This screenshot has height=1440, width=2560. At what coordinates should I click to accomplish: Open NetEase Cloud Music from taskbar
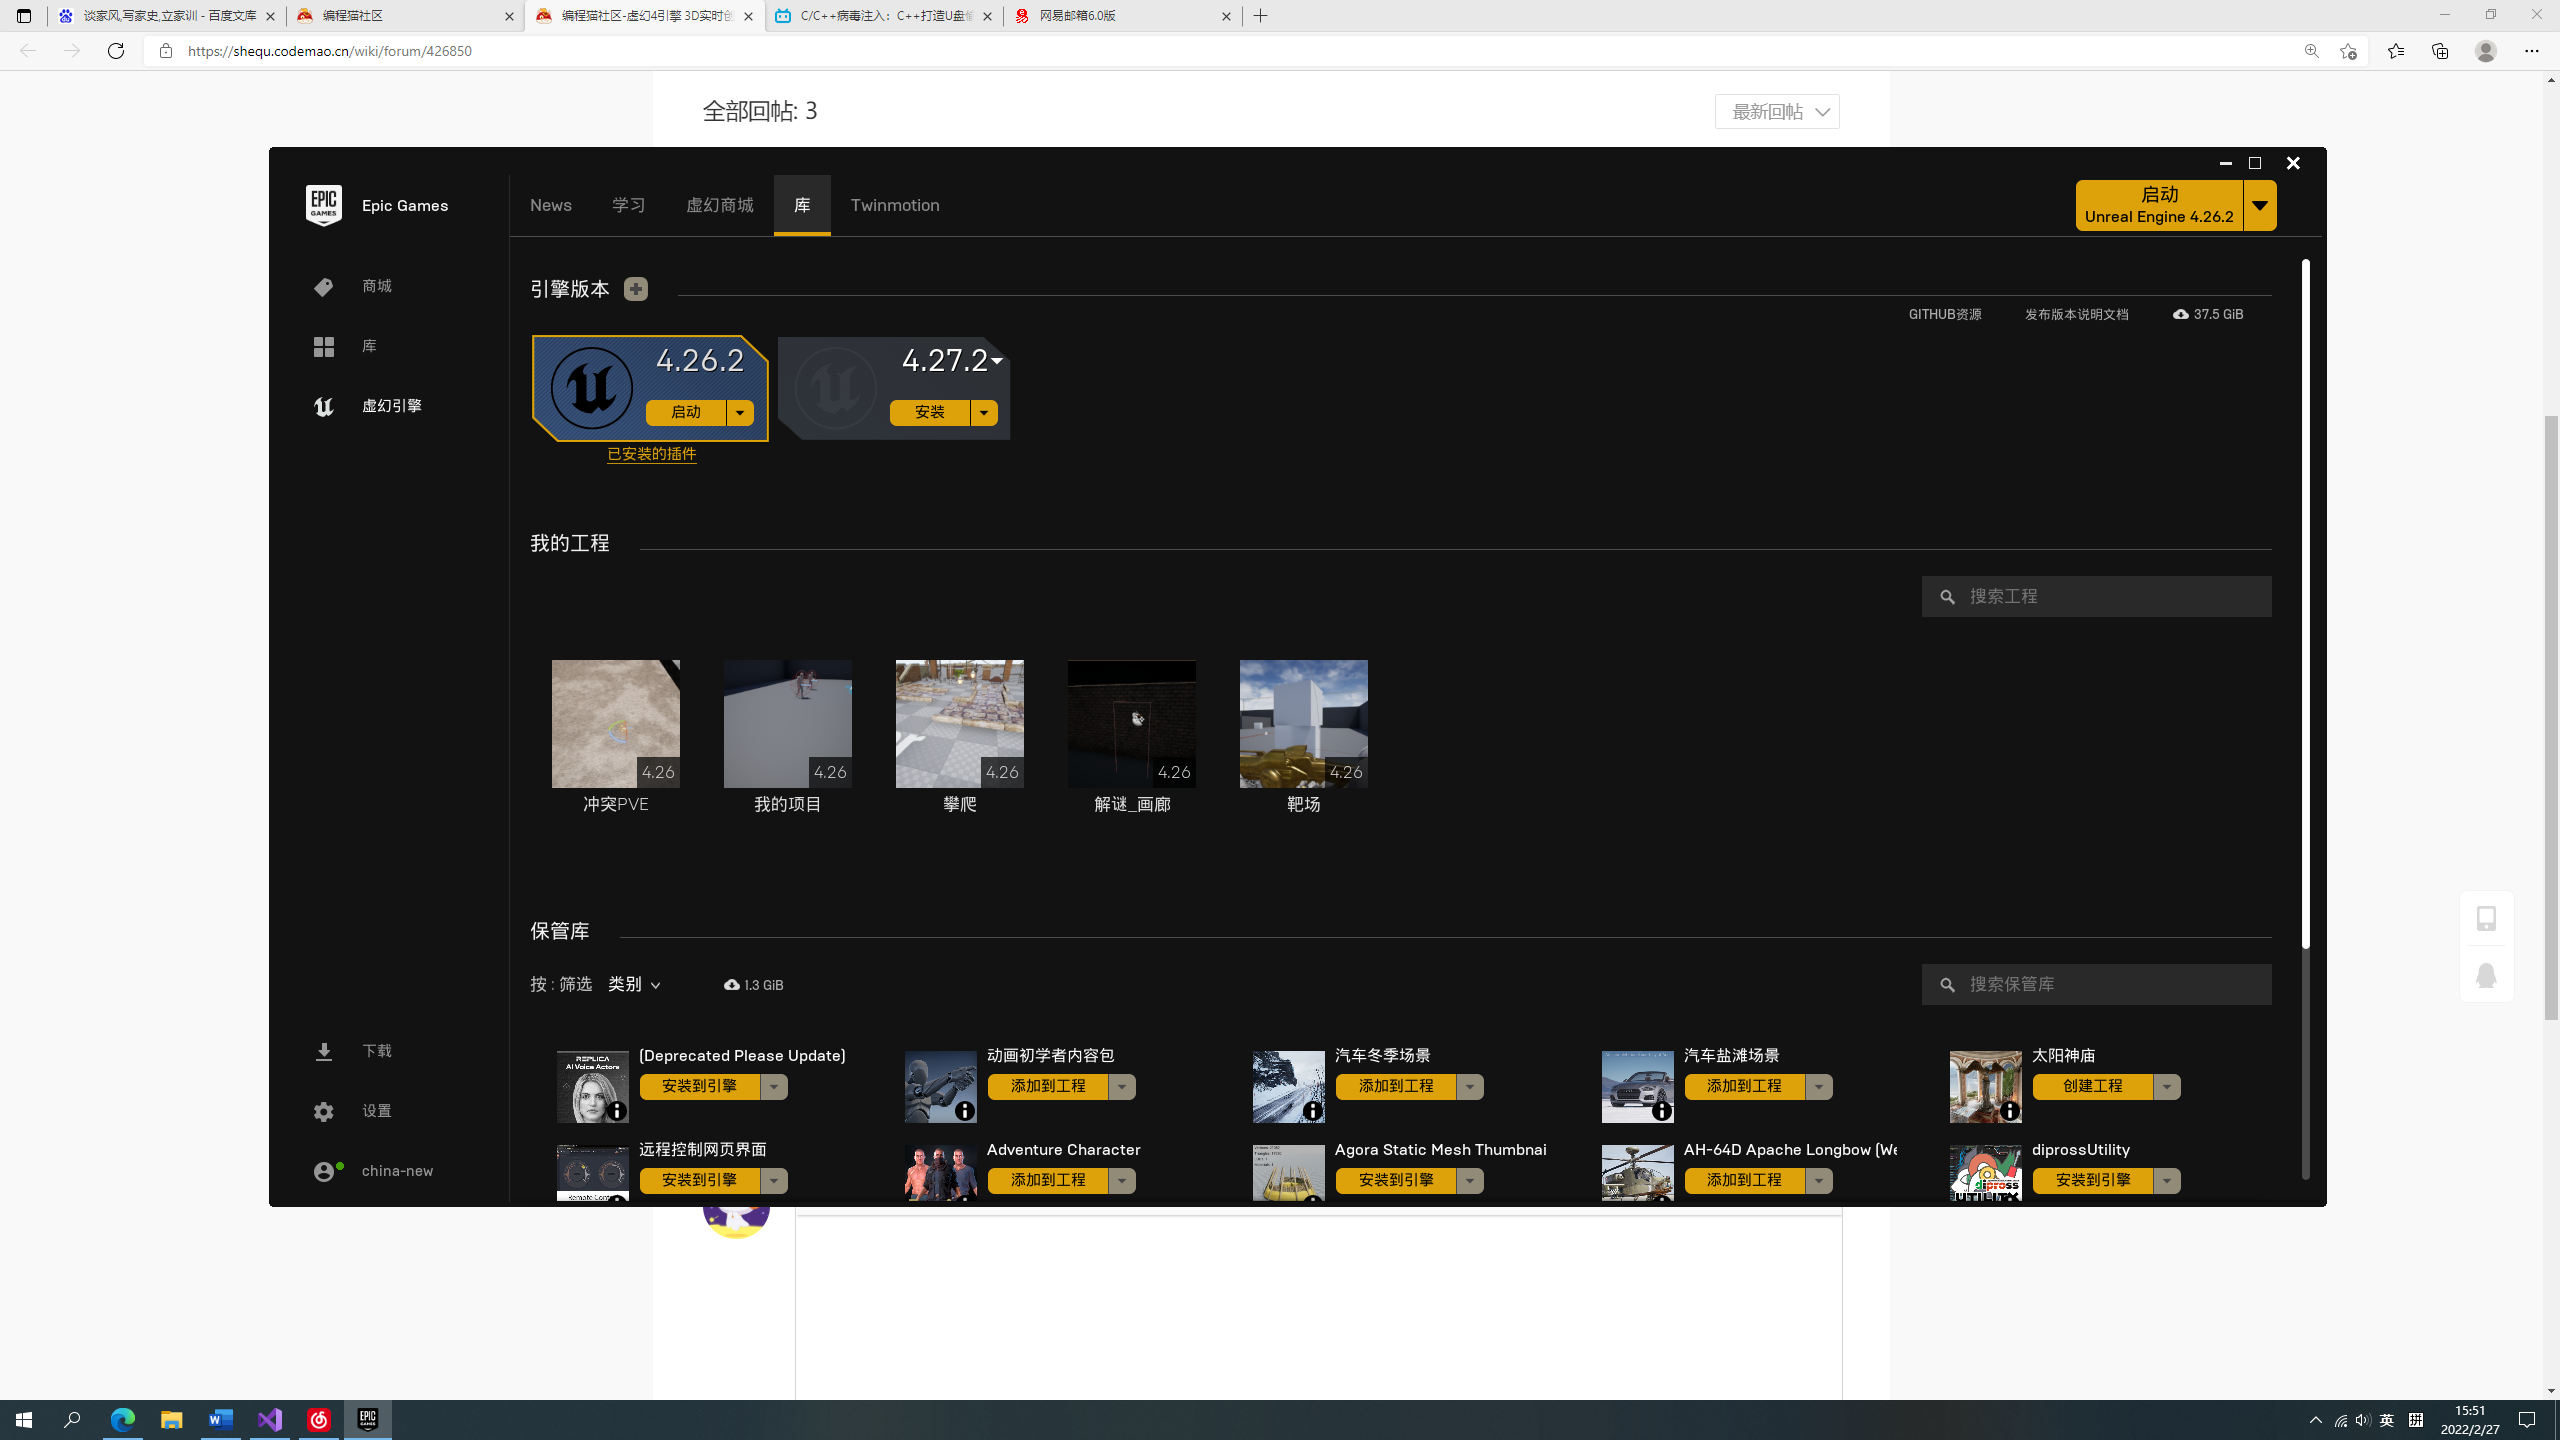click(319, 1420)
